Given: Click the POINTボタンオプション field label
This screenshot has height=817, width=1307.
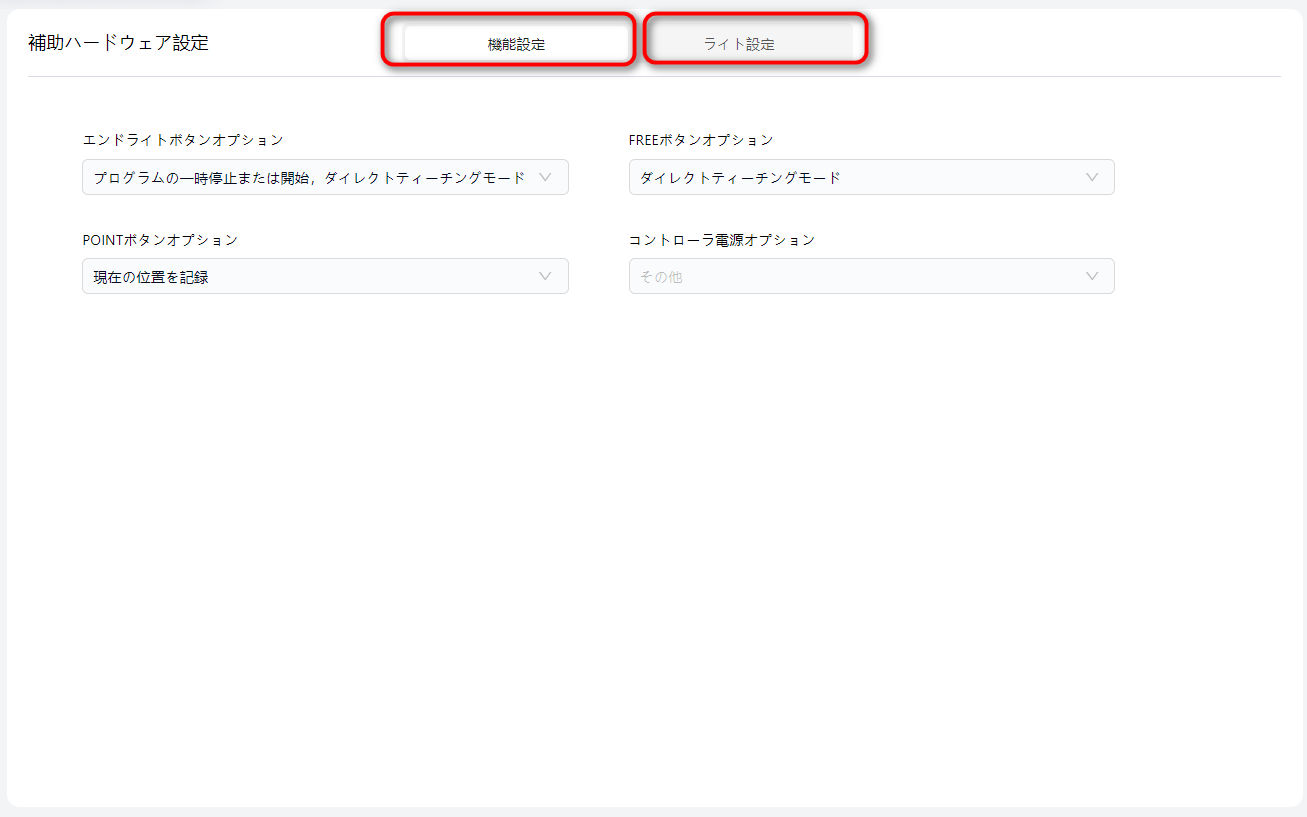Looking at the screenshot, I should pyautogui.click(x=160, y=240).
